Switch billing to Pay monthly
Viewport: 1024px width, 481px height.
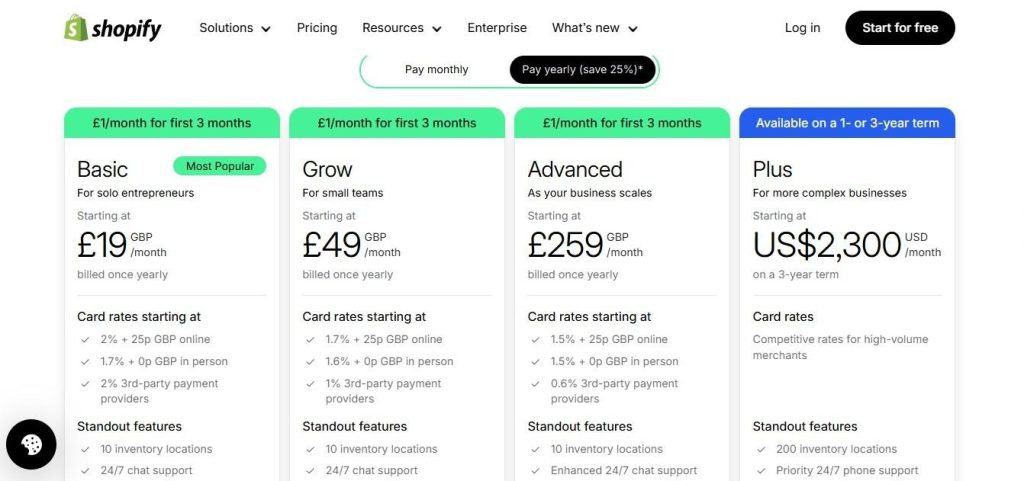point(436,70)
